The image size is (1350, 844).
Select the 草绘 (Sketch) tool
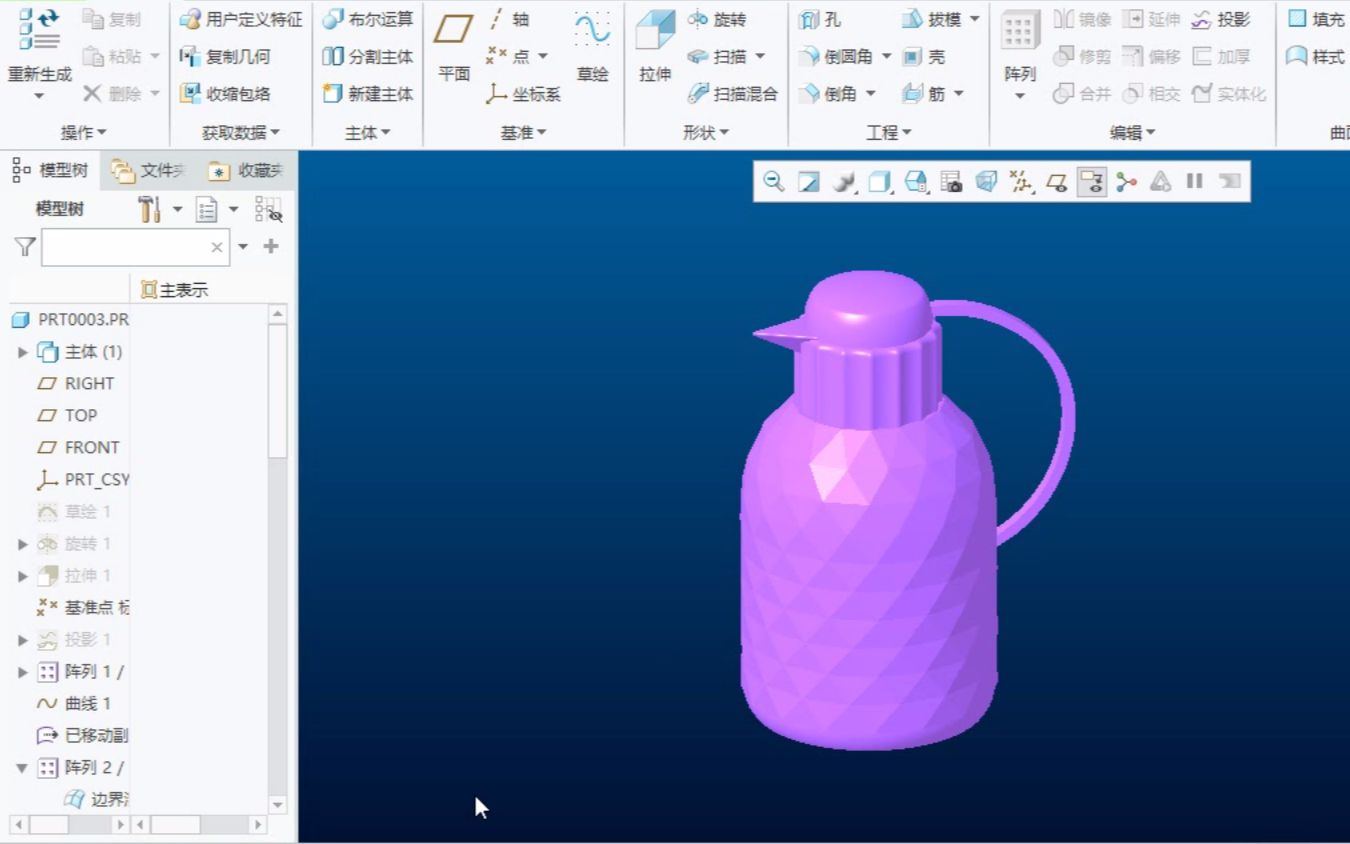click(x=592, y=45)
